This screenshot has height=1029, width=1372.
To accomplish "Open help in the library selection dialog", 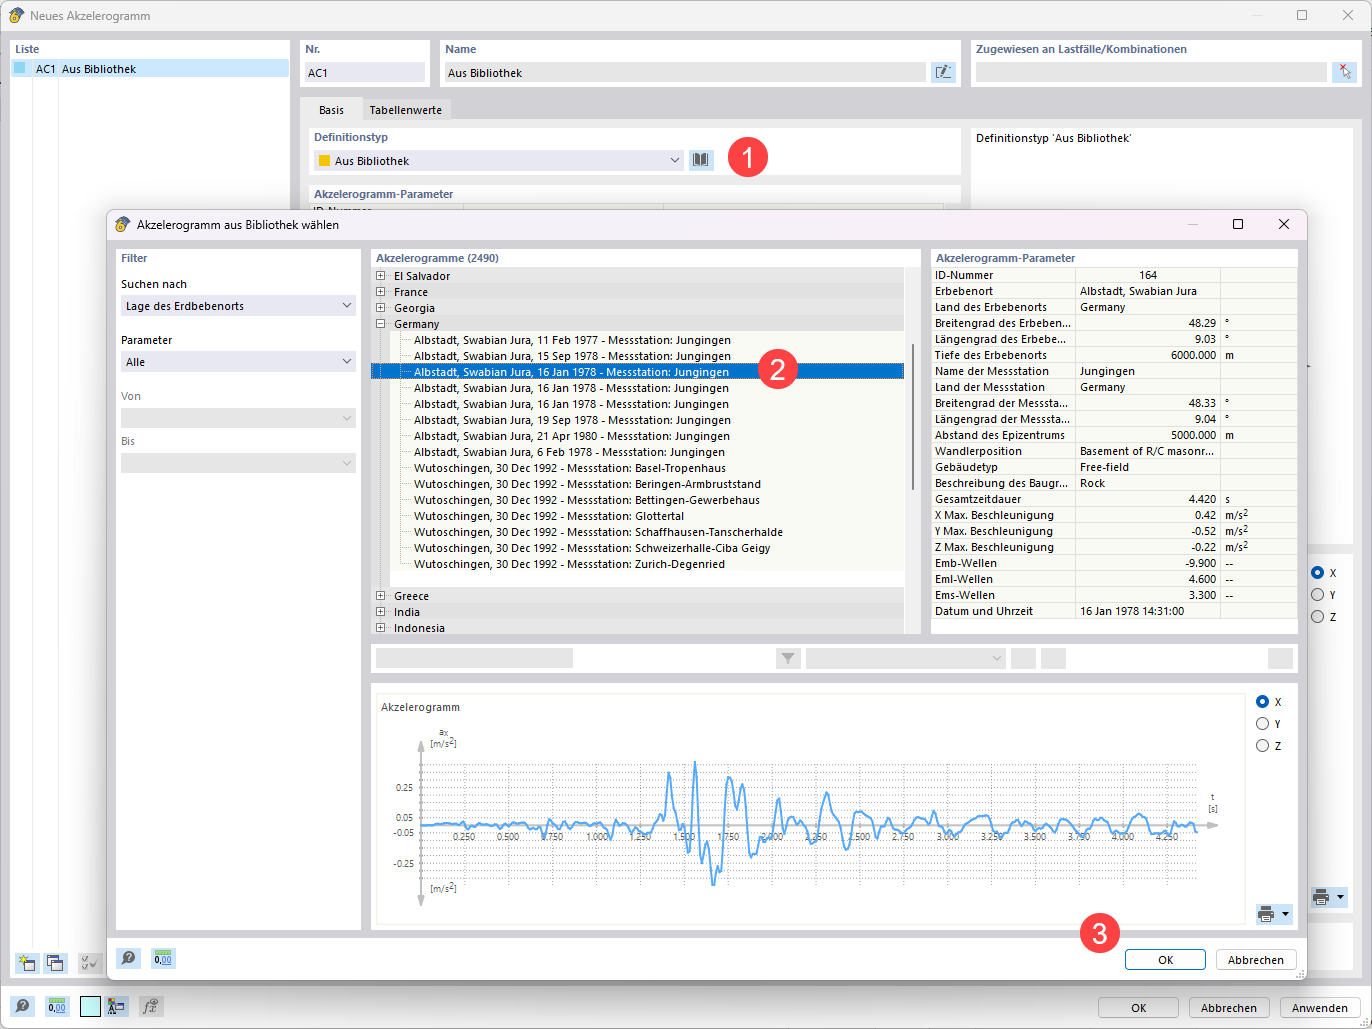I will point(128,958).
